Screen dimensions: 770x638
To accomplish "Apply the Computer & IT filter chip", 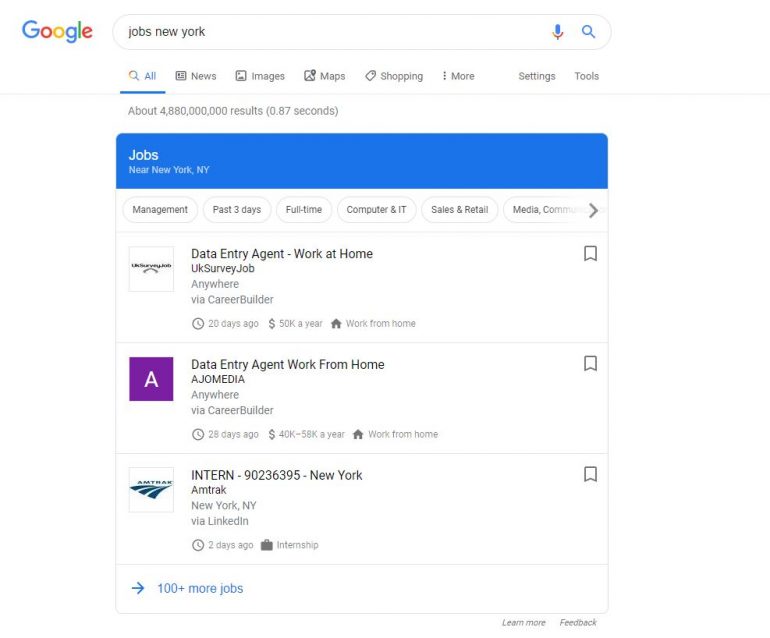I will point(377,210).
